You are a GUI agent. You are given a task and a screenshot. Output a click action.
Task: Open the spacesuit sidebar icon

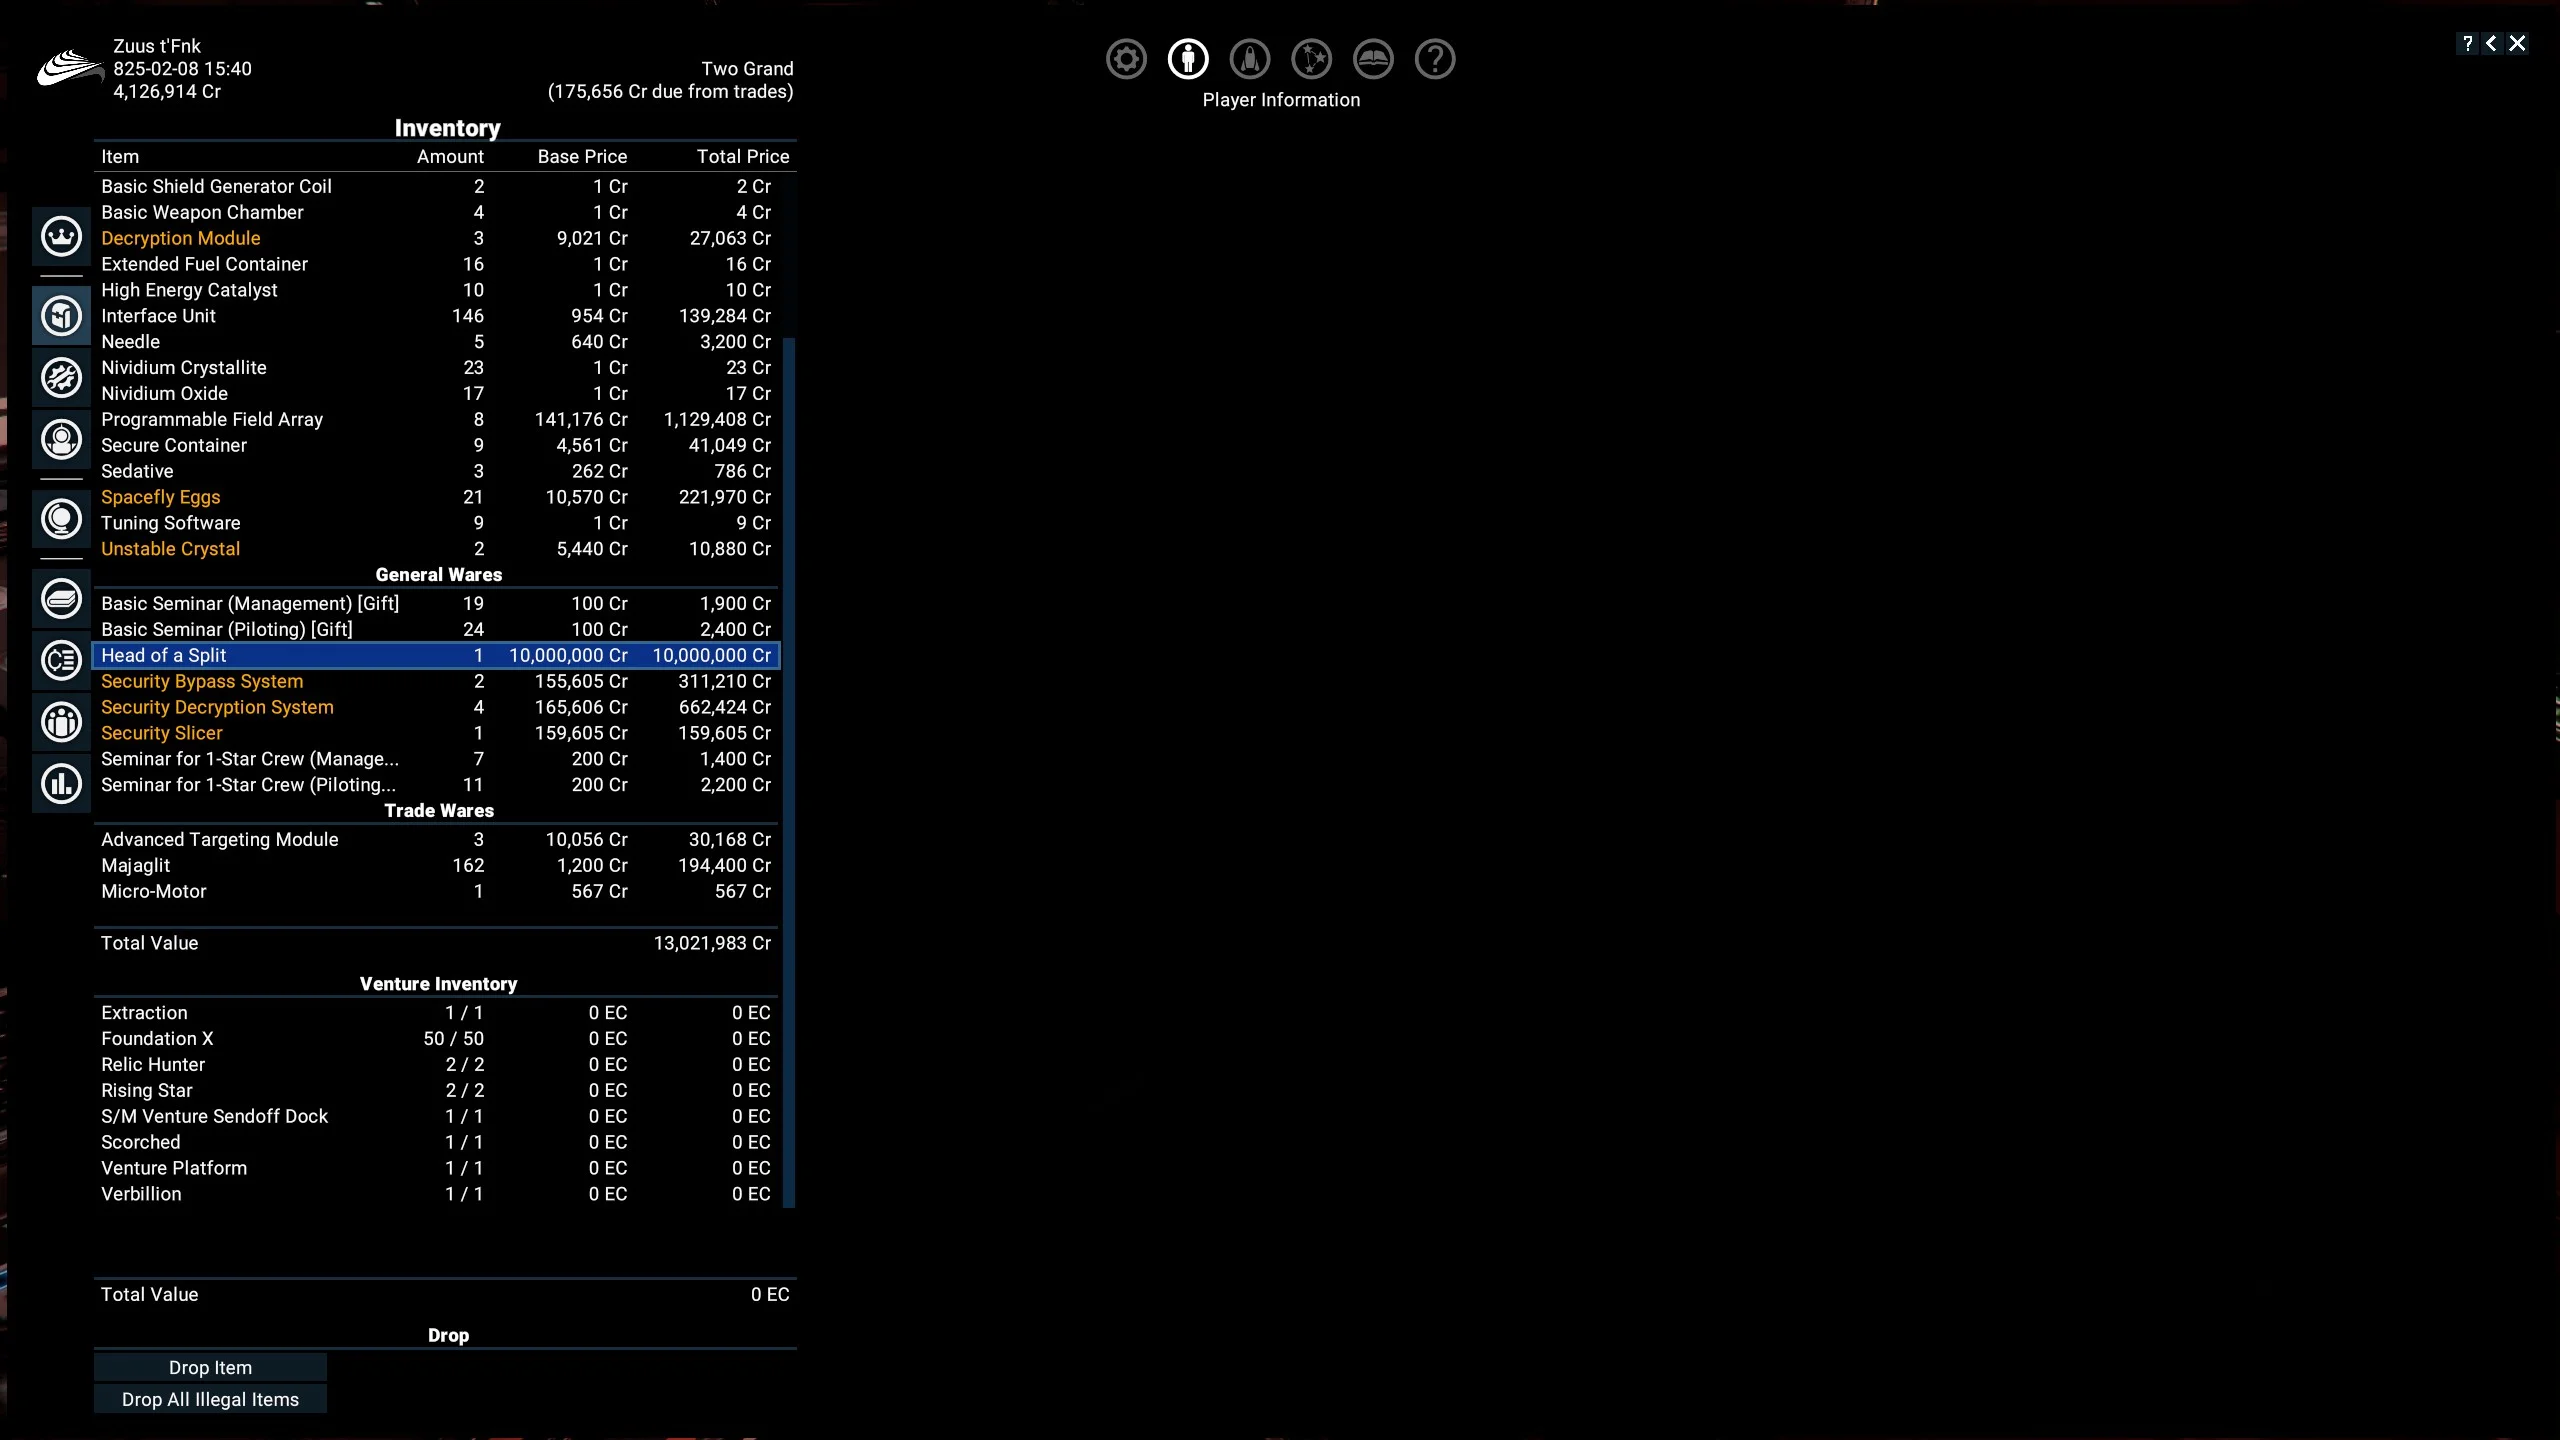click(61, 440)
